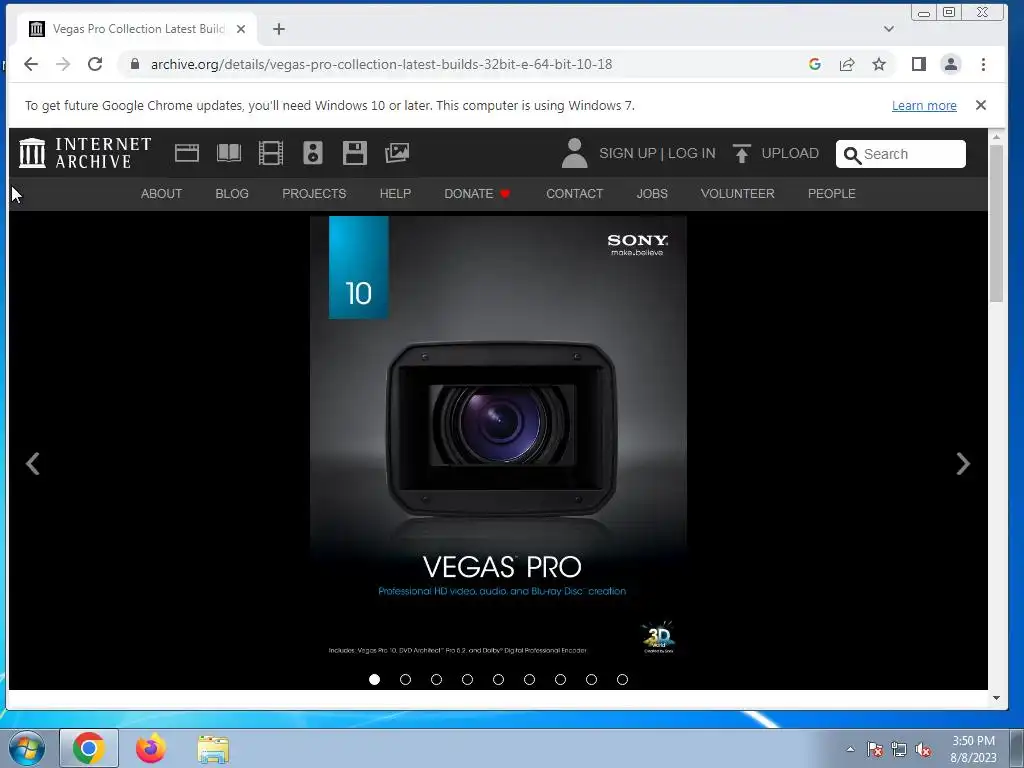The height and width of the screenshot is (768, 1024).
Task: Open the BLOG menu item
Action: click(232, 193)
